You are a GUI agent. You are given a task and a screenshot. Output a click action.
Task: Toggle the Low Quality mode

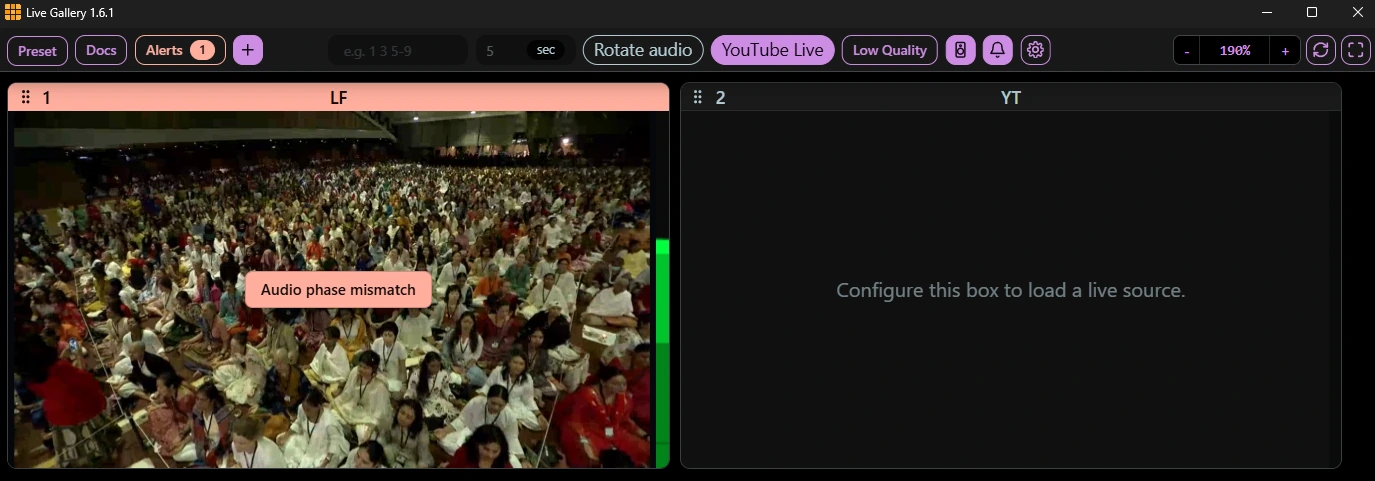coord(890,50)
